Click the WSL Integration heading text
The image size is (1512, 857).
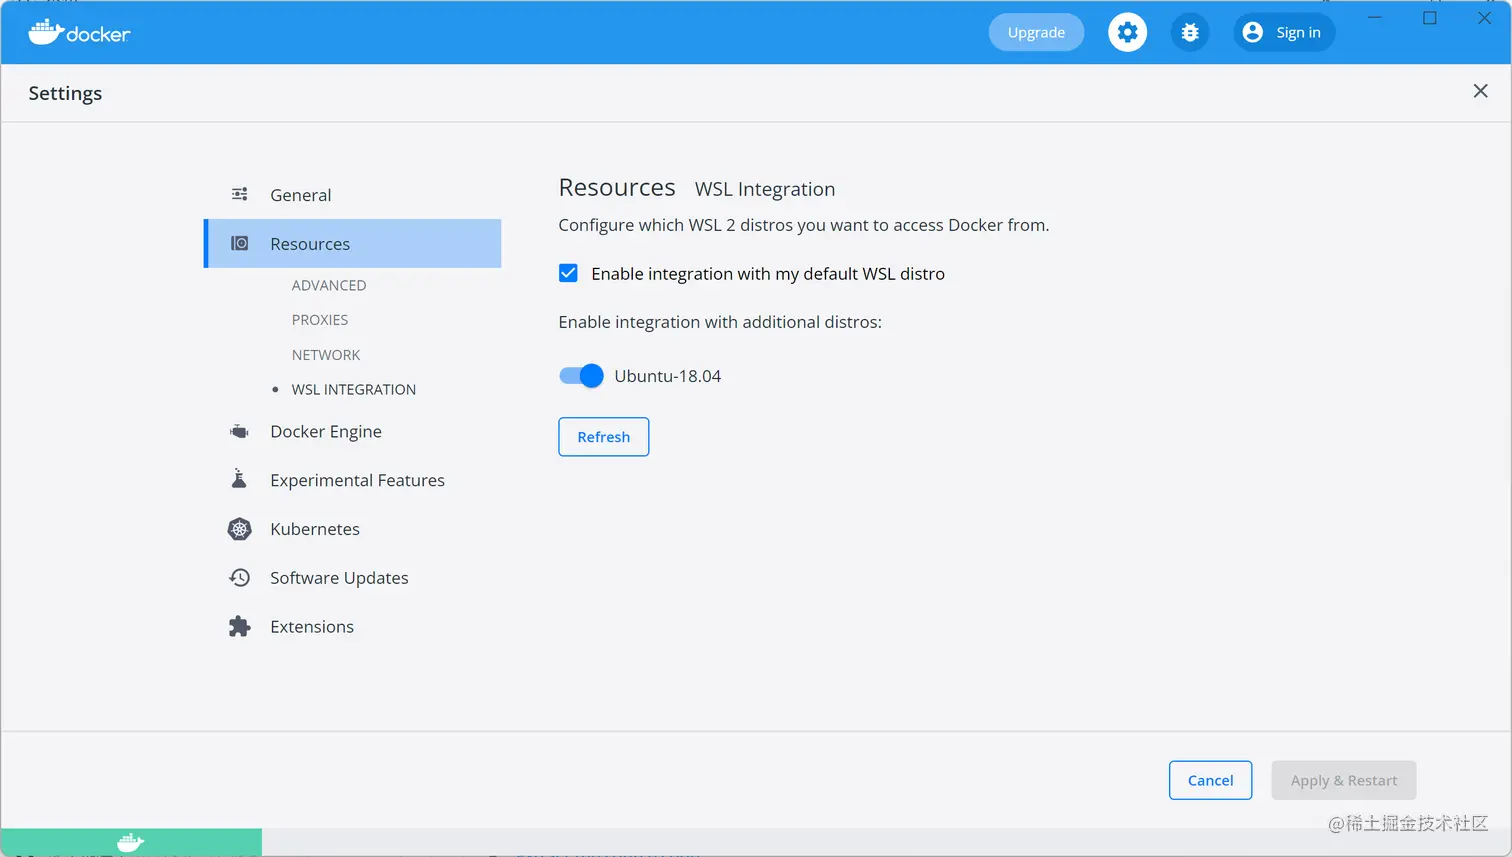(x=765, y=189)
